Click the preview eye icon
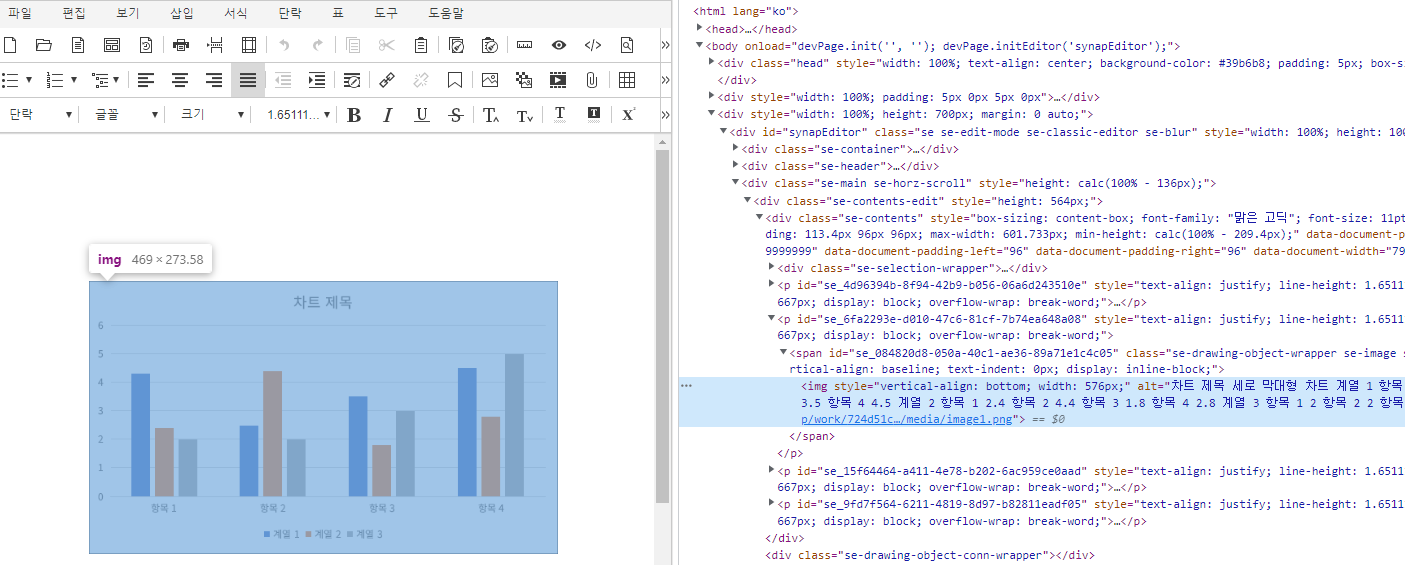This screenshot has width=1405, height=565. pos(559,45)
